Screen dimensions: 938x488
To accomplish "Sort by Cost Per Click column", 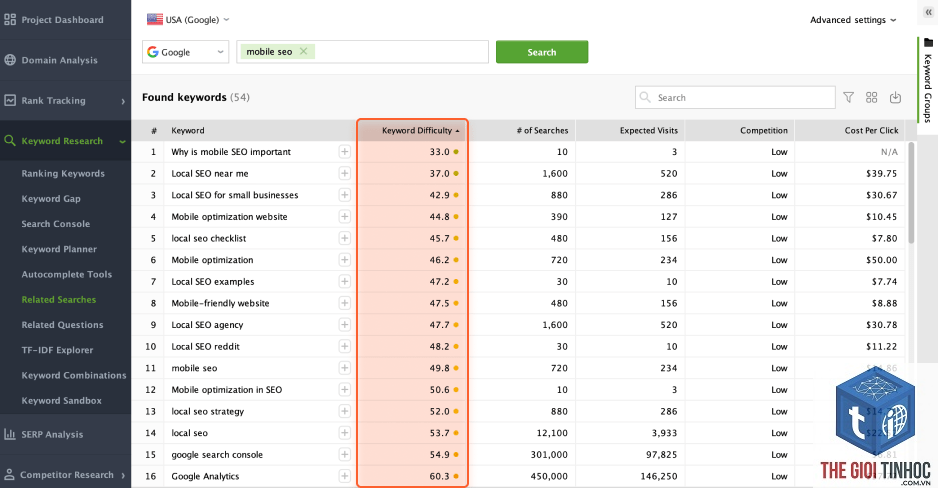I will tap(872, 130).
